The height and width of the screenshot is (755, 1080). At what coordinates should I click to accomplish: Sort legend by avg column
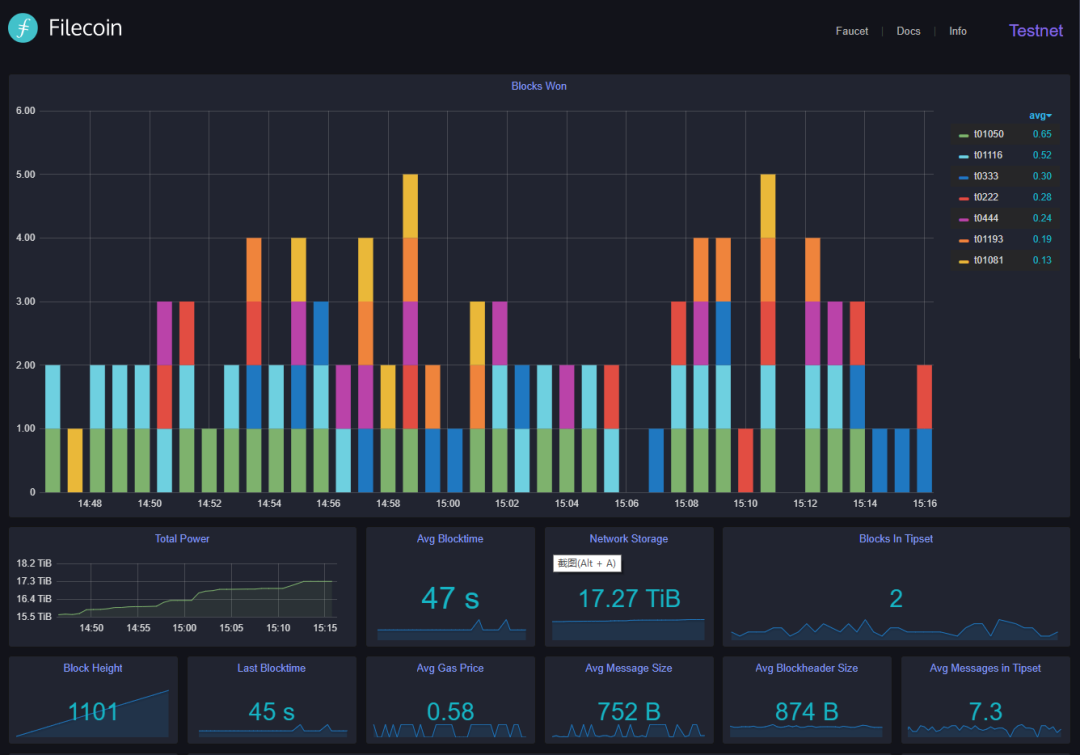tap(1040, 116)
